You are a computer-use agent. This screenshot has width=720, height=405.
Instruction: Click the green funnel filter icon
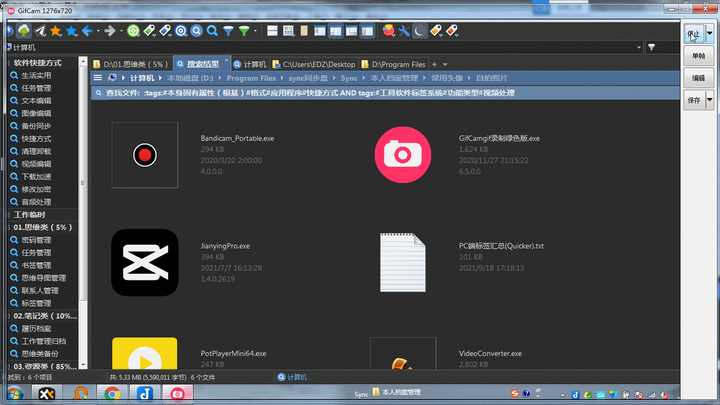tap(244, 31)
